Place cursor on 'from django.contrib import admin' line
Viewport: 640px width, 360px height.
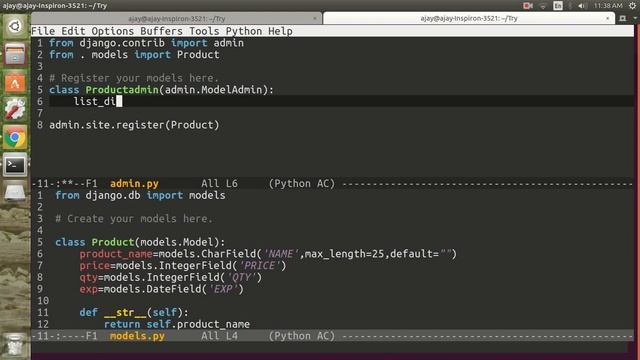click(x=146, y=43)
